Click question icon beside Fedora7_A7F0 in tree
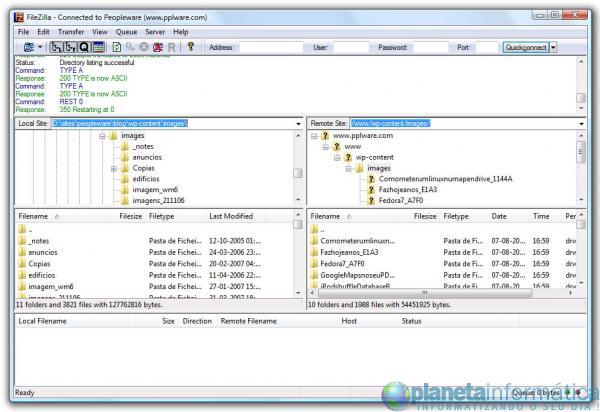Screen dimensions: 600x412 pos(371,200)
